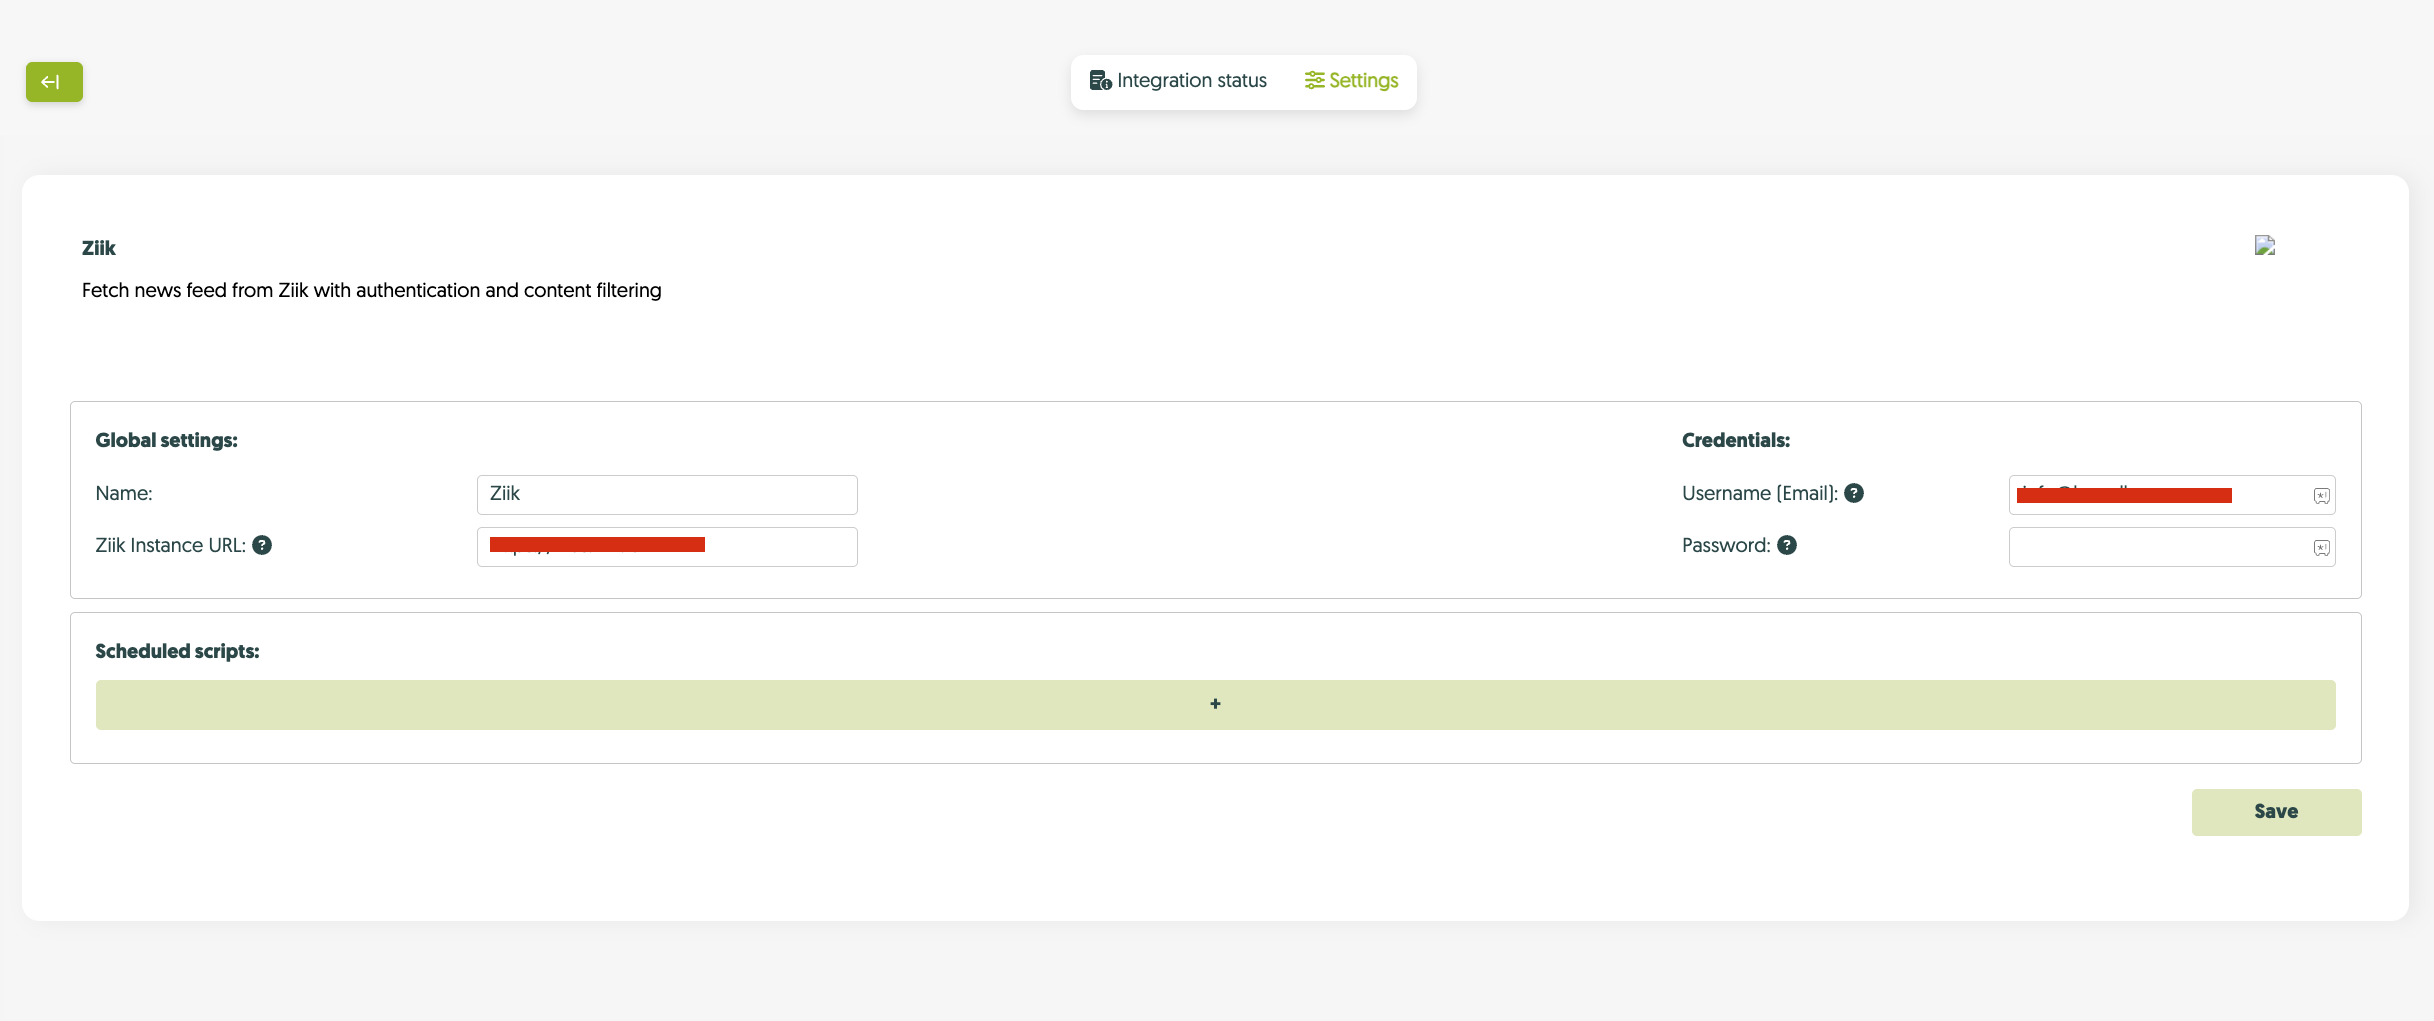Select the Settings tab
2434x1021 pixels.
[x=1351, y=81]
